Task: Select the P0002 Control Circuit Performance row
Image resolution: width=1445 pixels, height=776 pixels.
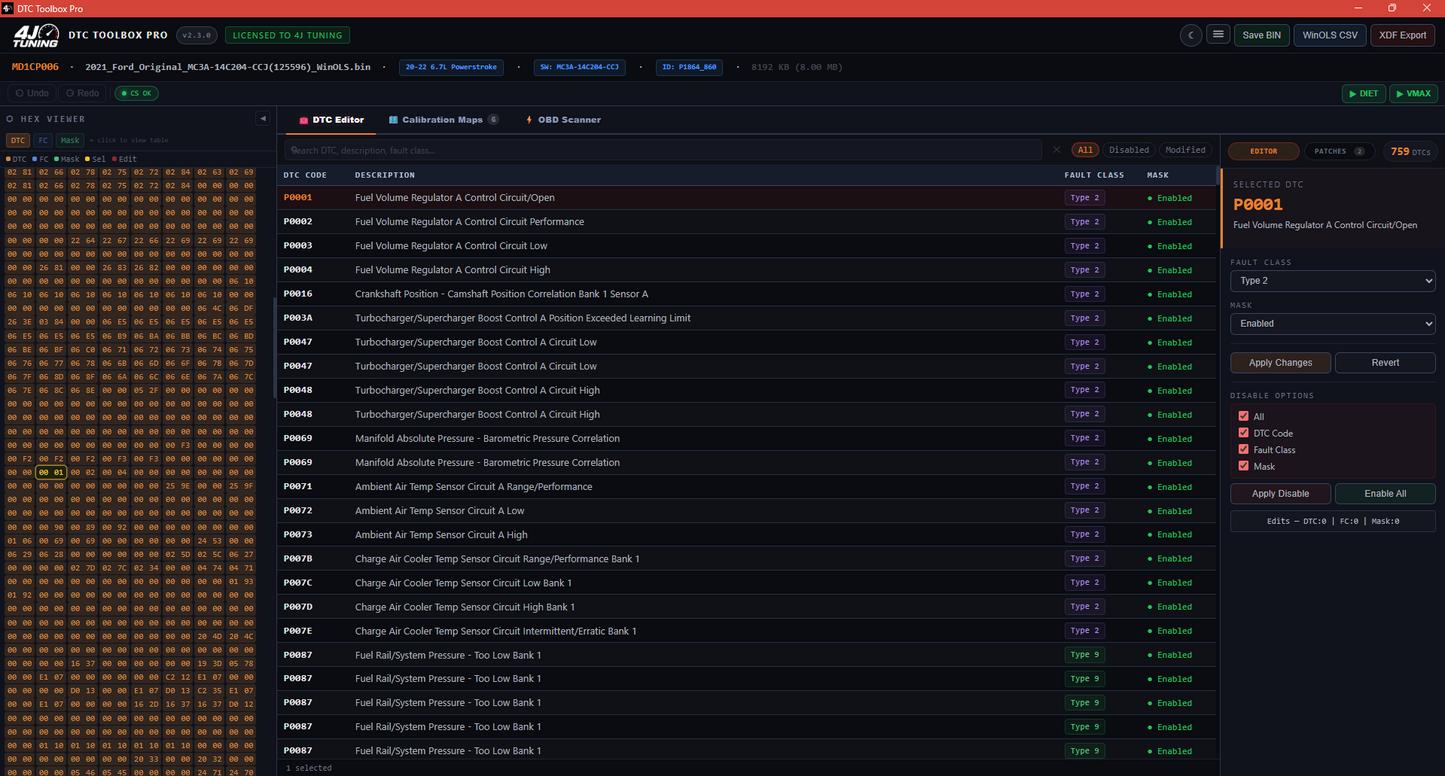Action: click(746, 222)
